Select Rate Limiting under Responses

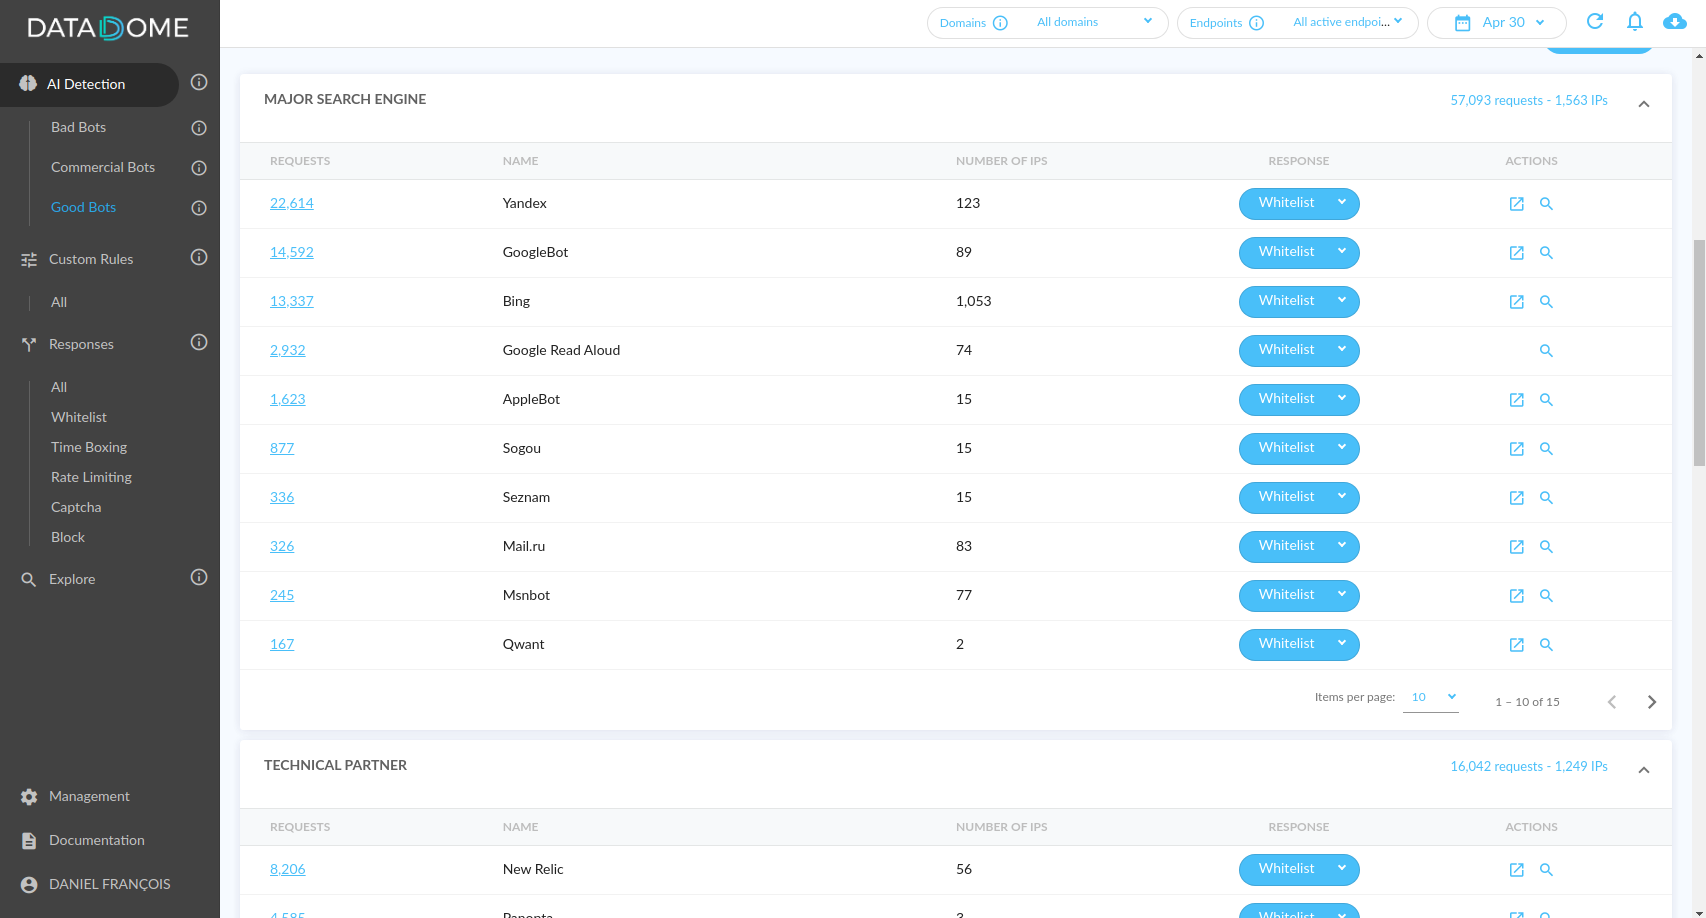pyautogui.click(x=91, y=477)
